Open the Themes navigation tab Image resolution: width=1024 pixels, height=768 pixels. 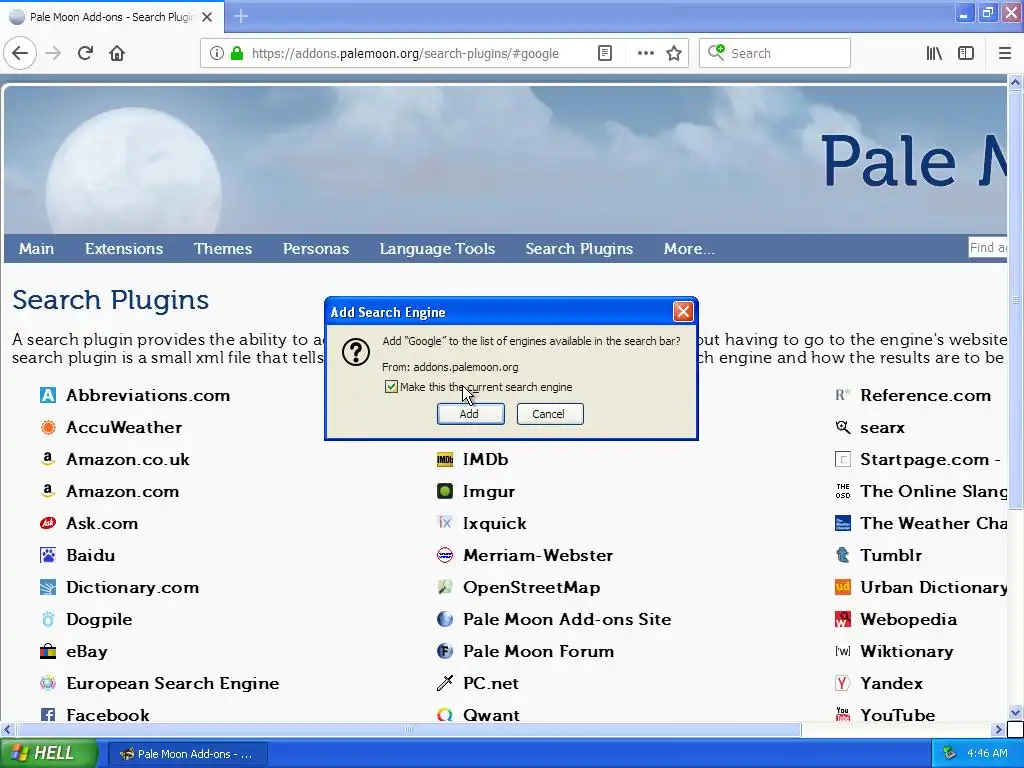point(223,249)
